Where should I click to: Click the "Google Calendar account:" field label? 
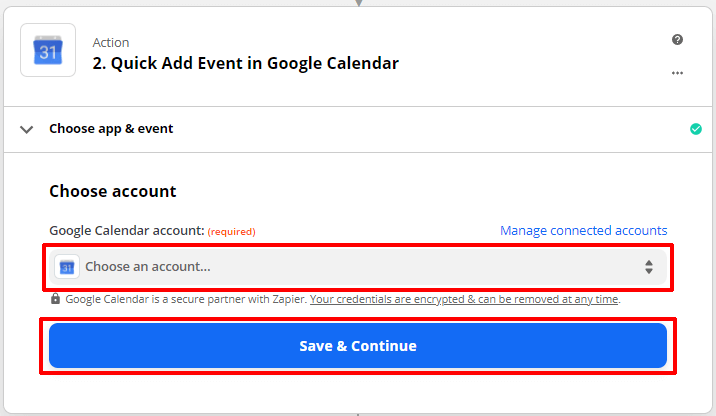click(126, 231)
